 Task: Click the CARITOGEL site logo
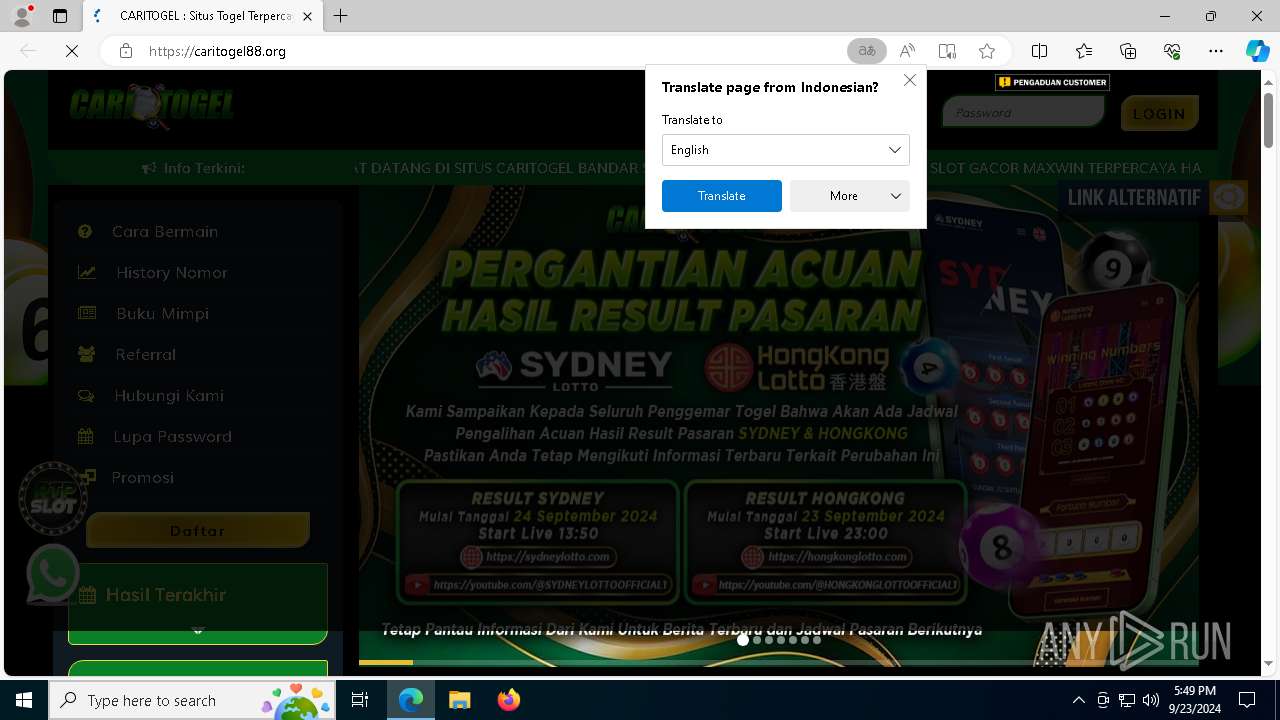point(152,105)
